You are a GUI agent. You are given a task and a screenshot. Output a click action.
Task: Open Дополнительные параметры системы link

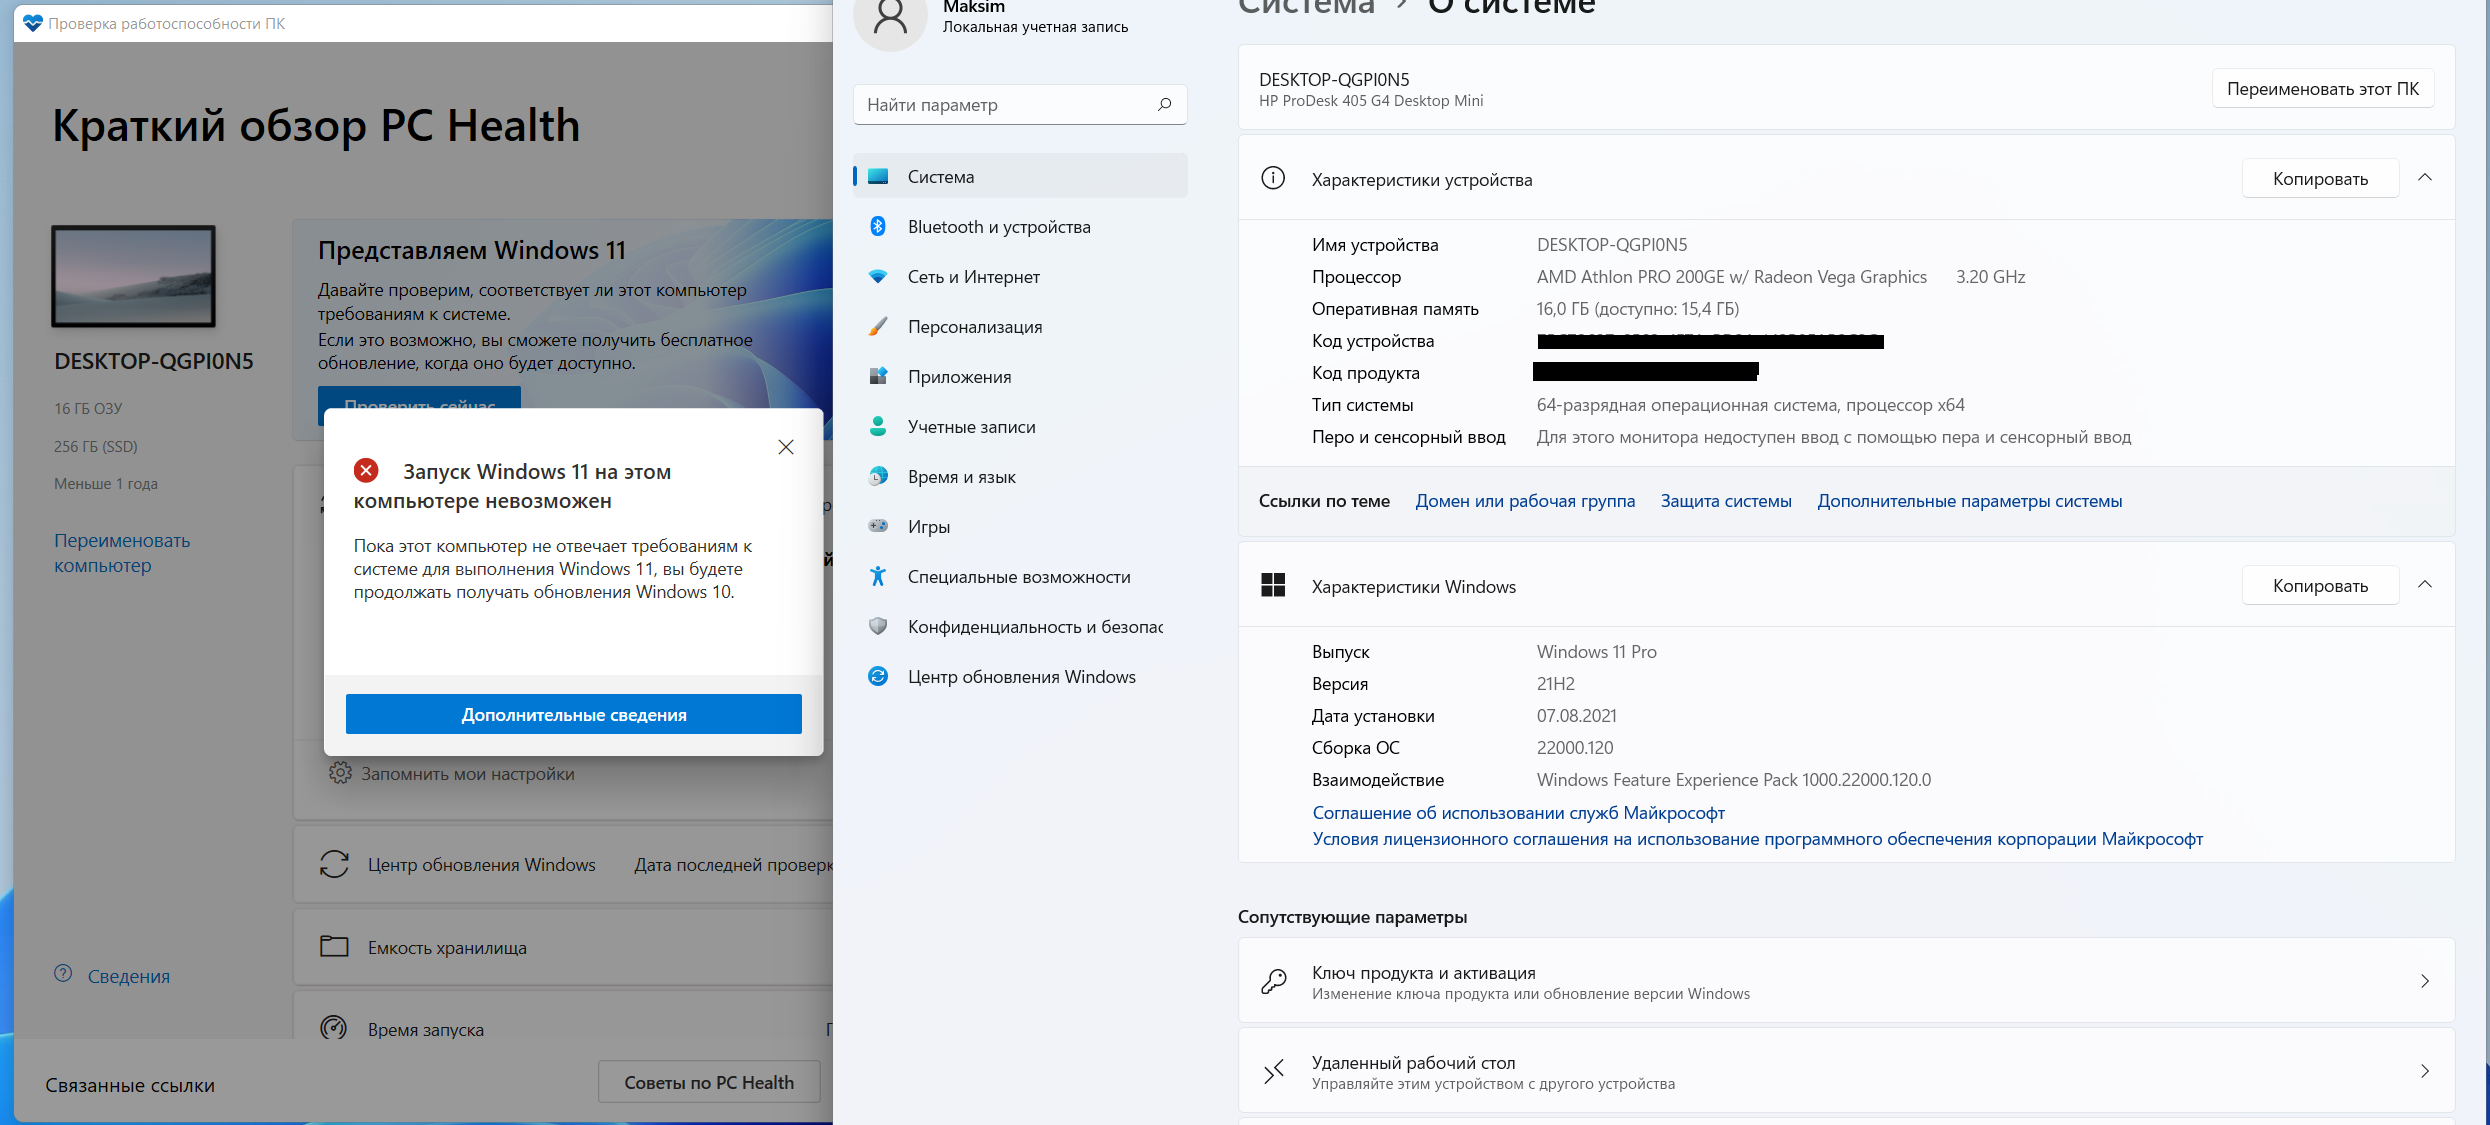(1970, 501)
